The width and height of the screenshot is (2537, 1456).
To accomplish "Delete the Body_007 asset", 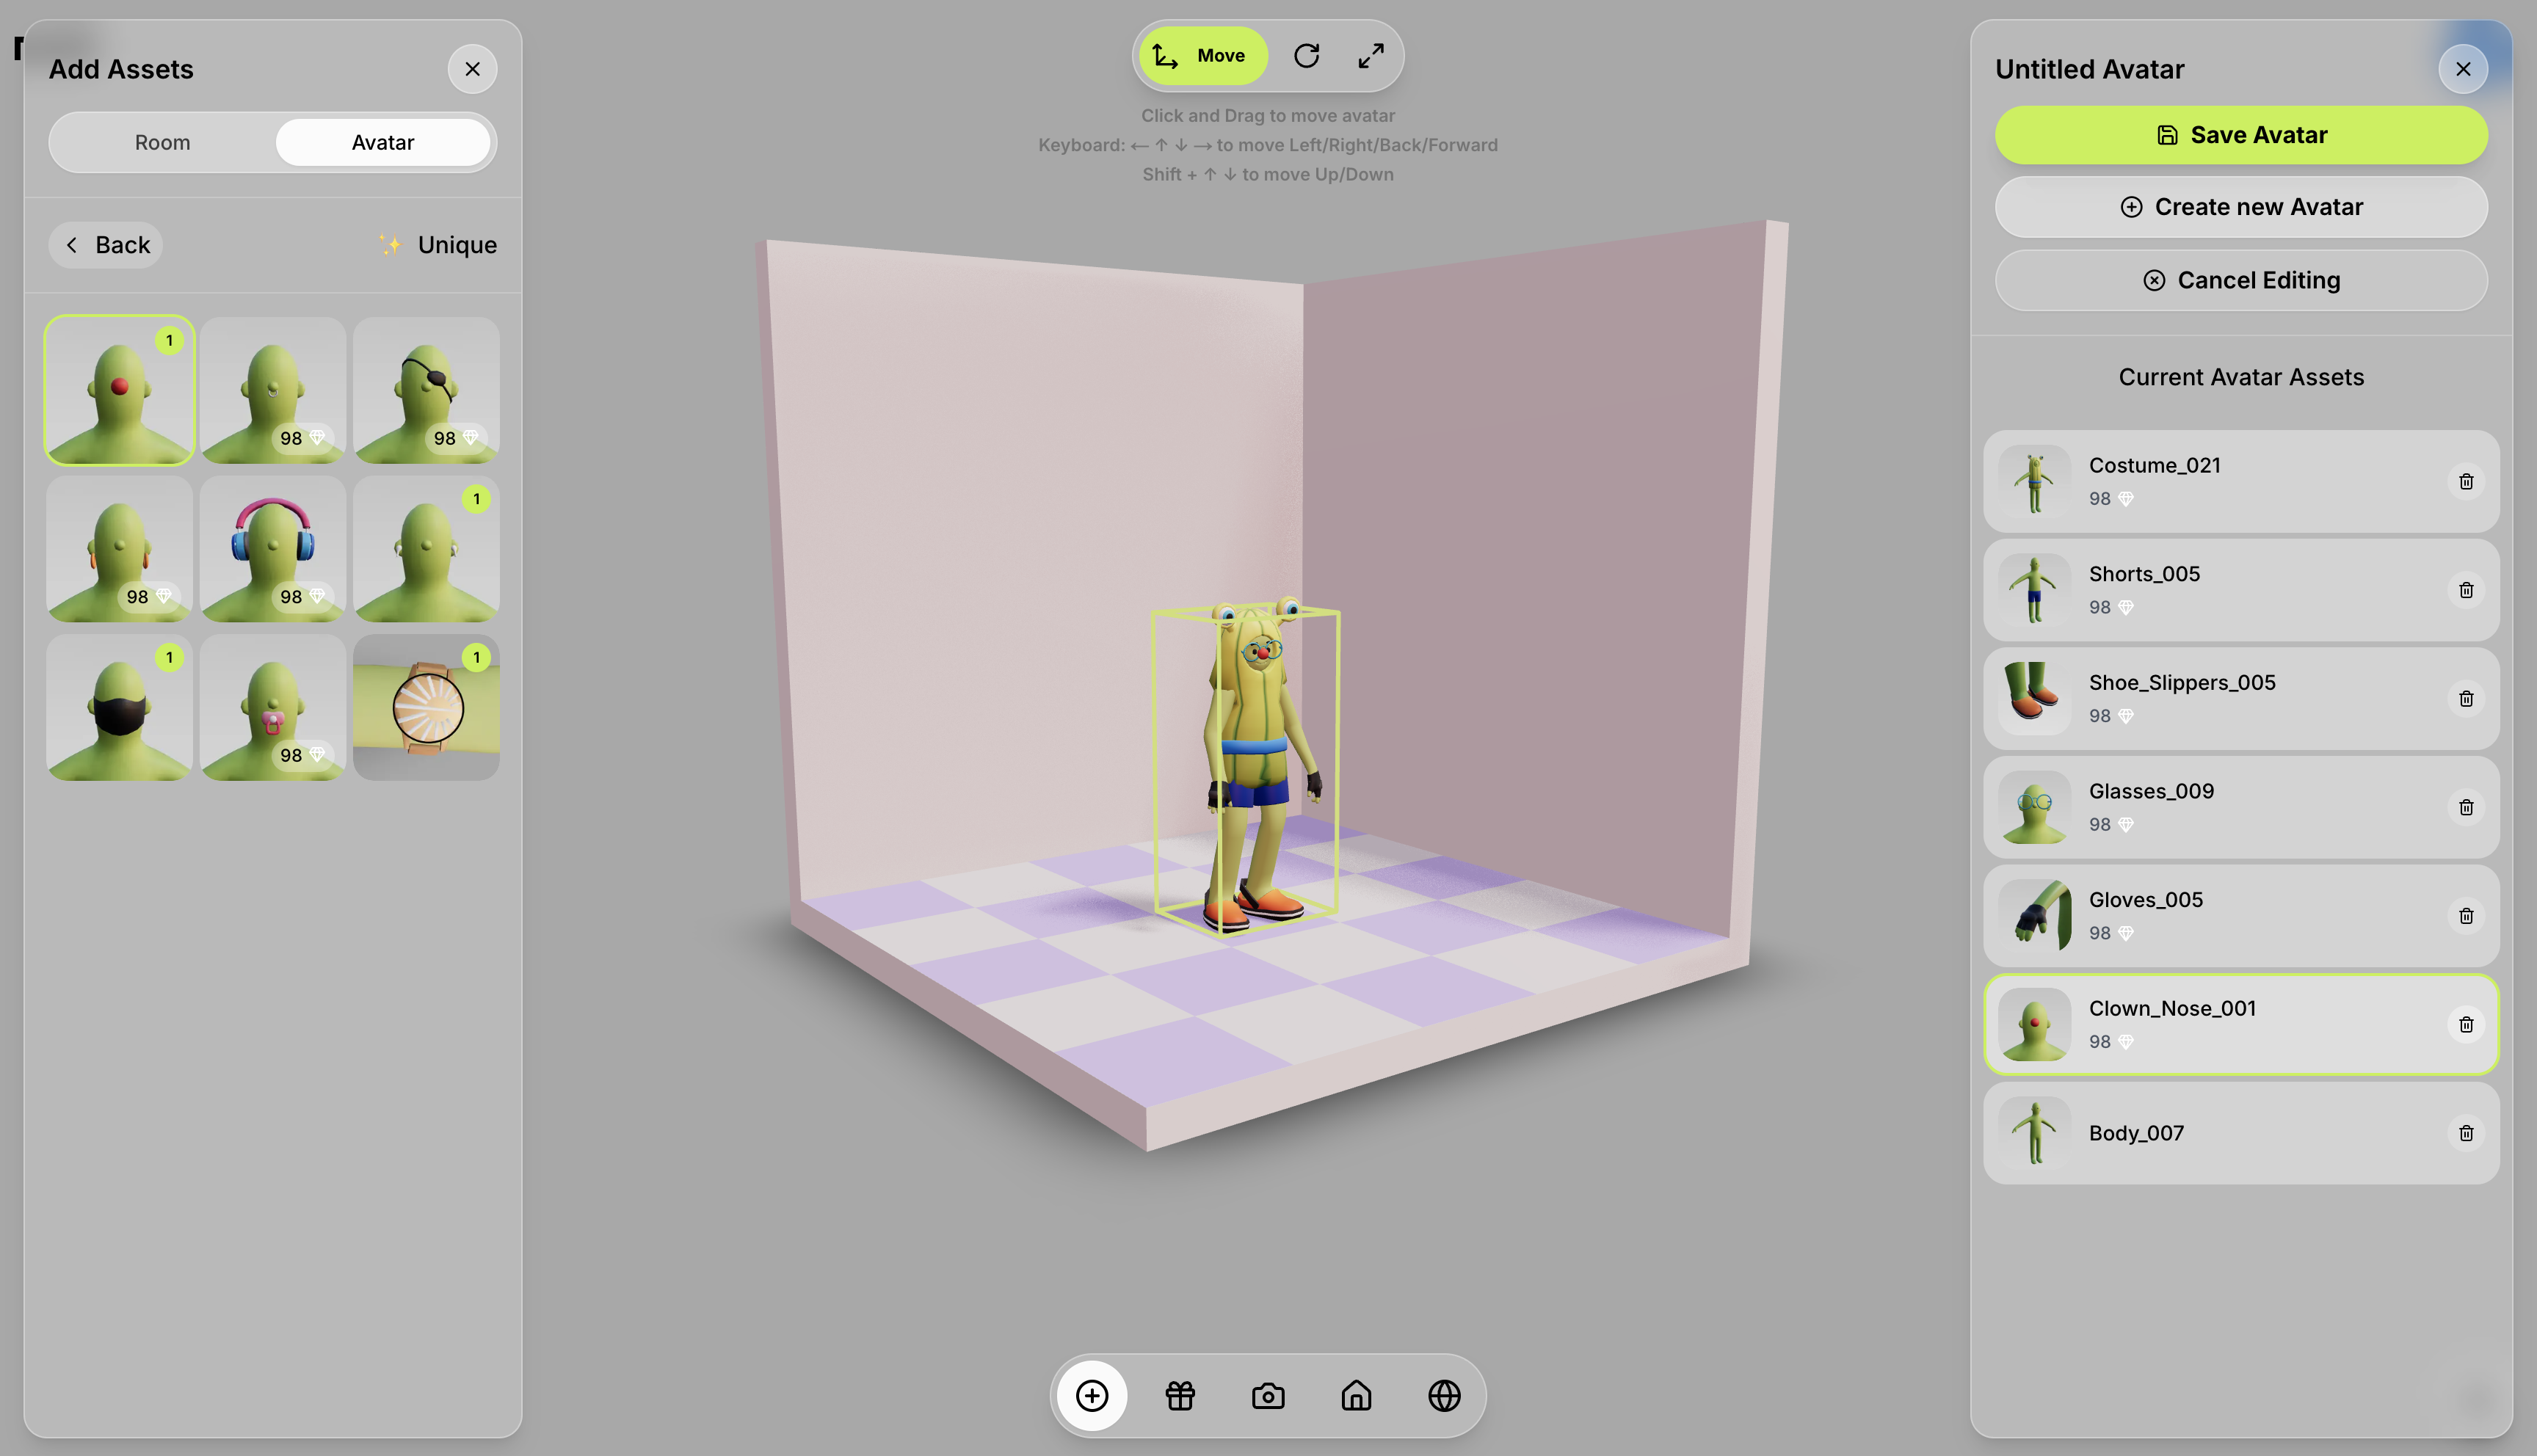I will pyautogui.click(x=2466, y=1133).
